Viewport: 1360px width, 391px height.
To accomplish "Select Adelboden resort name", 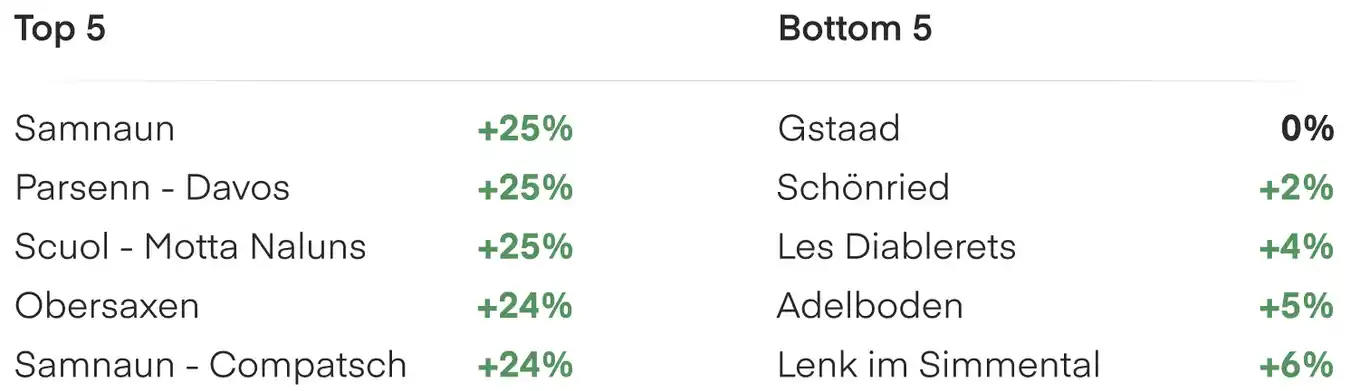I will coord(870,305).
